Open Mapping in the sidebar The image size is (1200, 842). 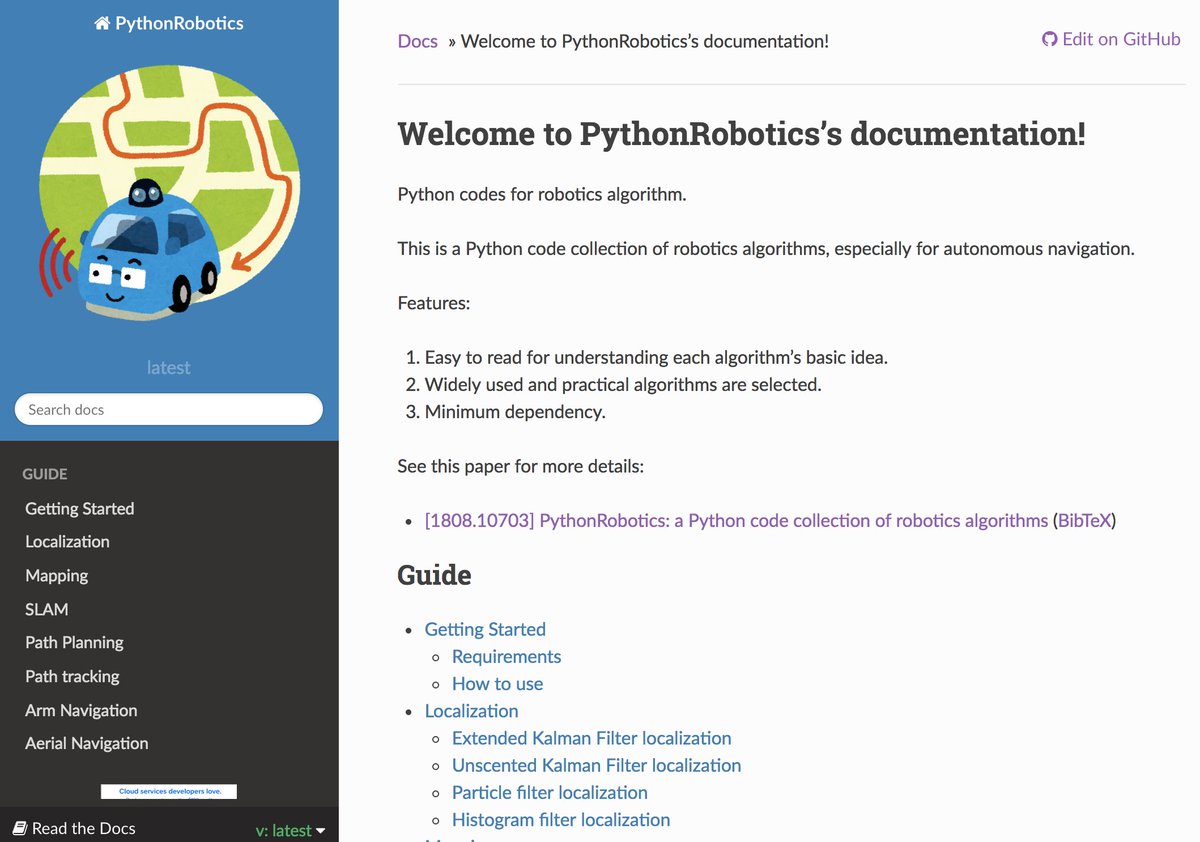click(57, 575)
